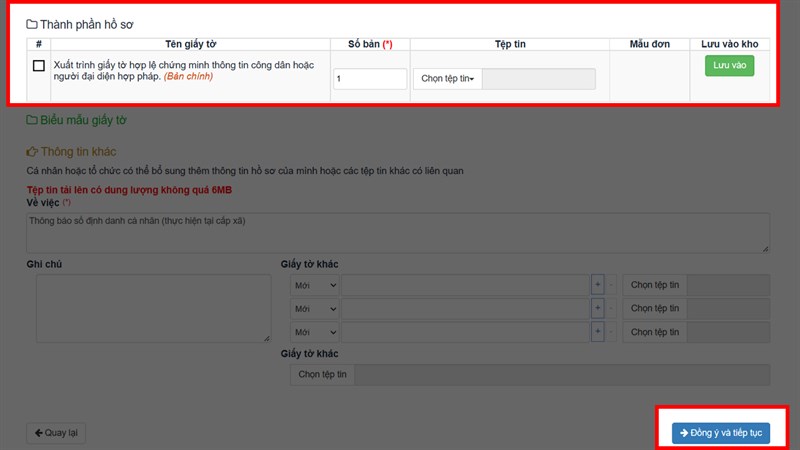800x450 pixels.
Task: Click the folder icon beside Biểu mẫu giấy tờ
Action: 32,120
